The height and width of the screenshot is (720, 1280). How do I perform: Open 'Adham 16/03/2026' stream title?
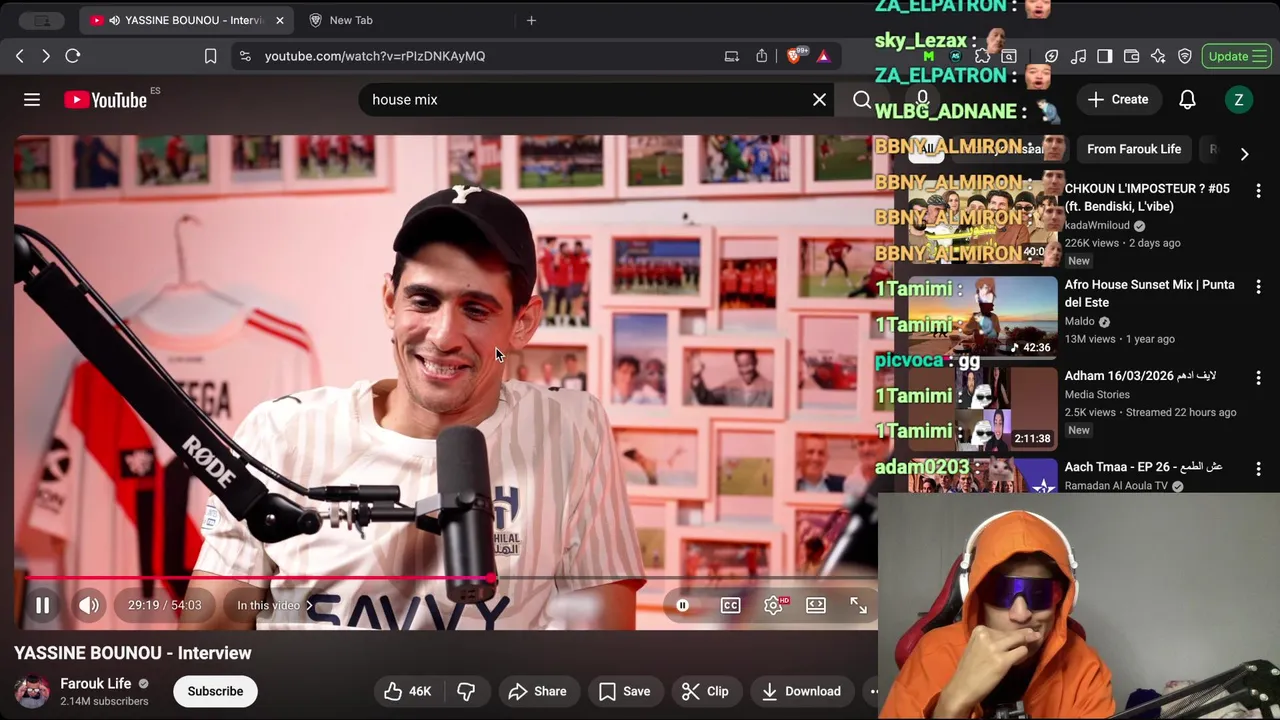(x=1140, y=376)
